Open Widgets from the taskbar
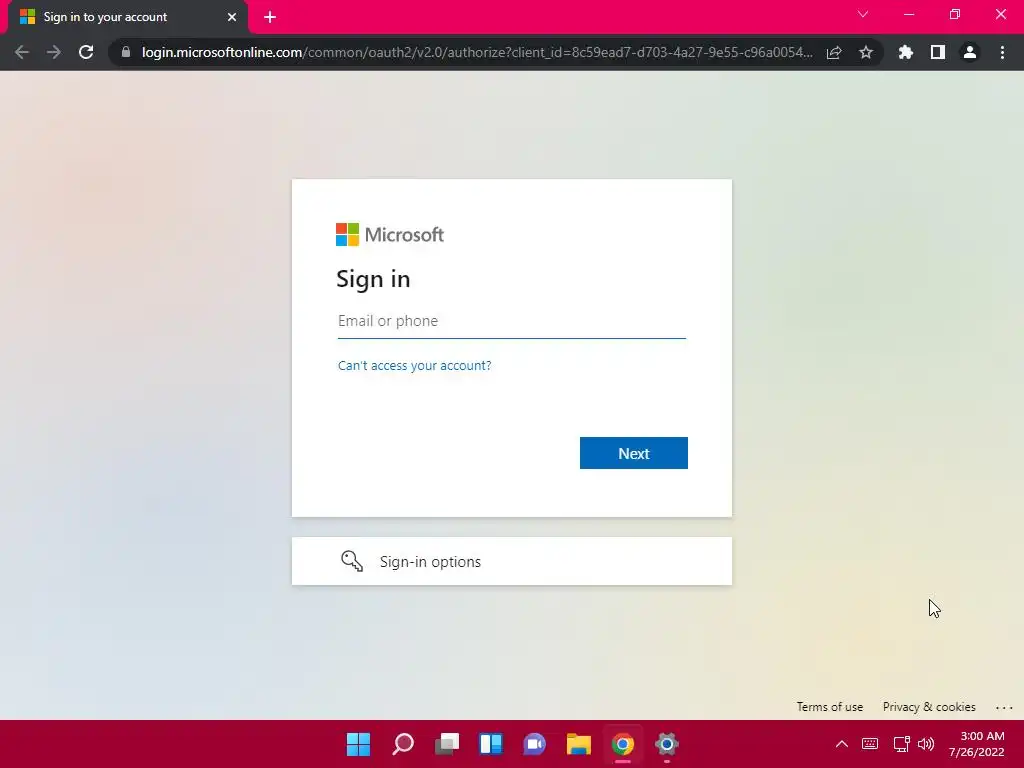The height and width of the screenshot is (768, 1024). coord(490,744)
